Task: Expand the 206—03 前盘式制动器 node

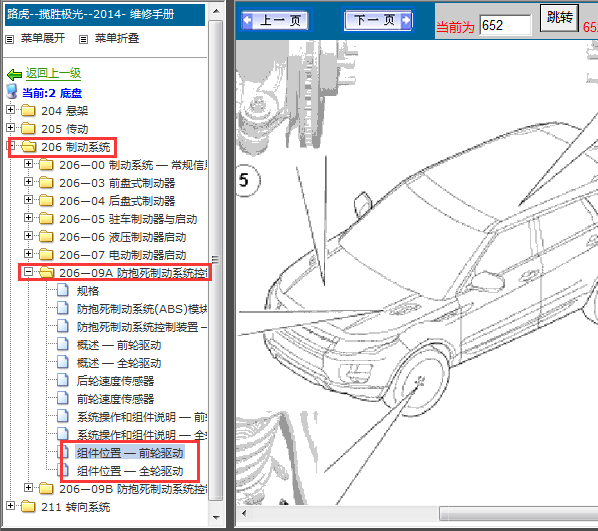Action: click(28, 182)
